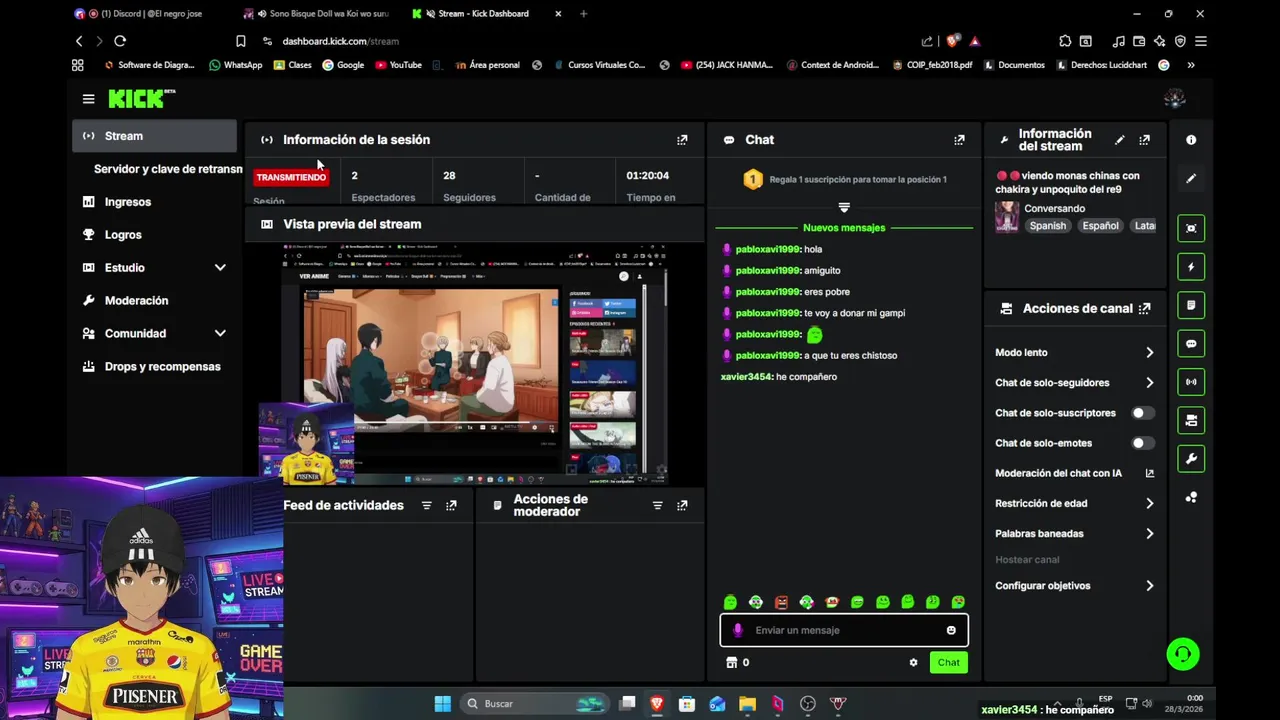Toggle the broadcast session widget in right rail
1280x720 pixels.
(x=1191, y=382)
